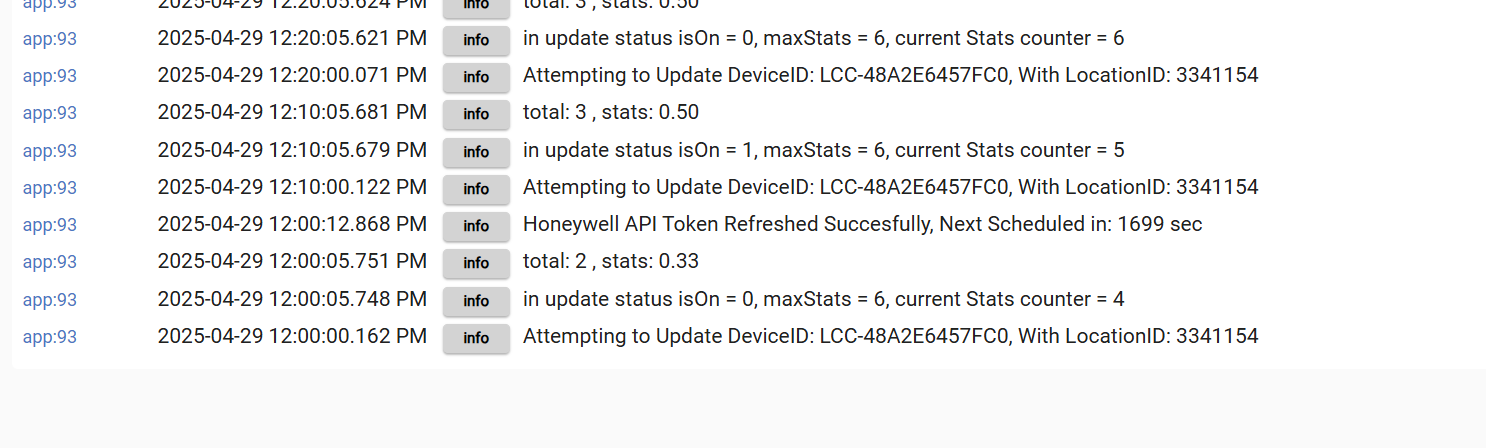Select info badge beside total: 2 entry

pos(476,263)
